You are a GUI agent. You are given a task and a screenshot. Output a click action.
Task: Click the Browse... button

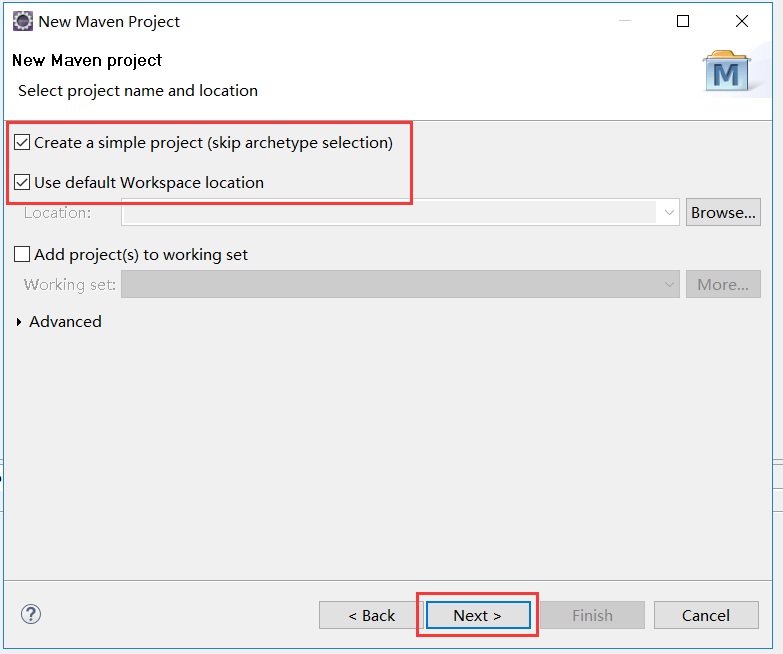(x=723, y=212)
